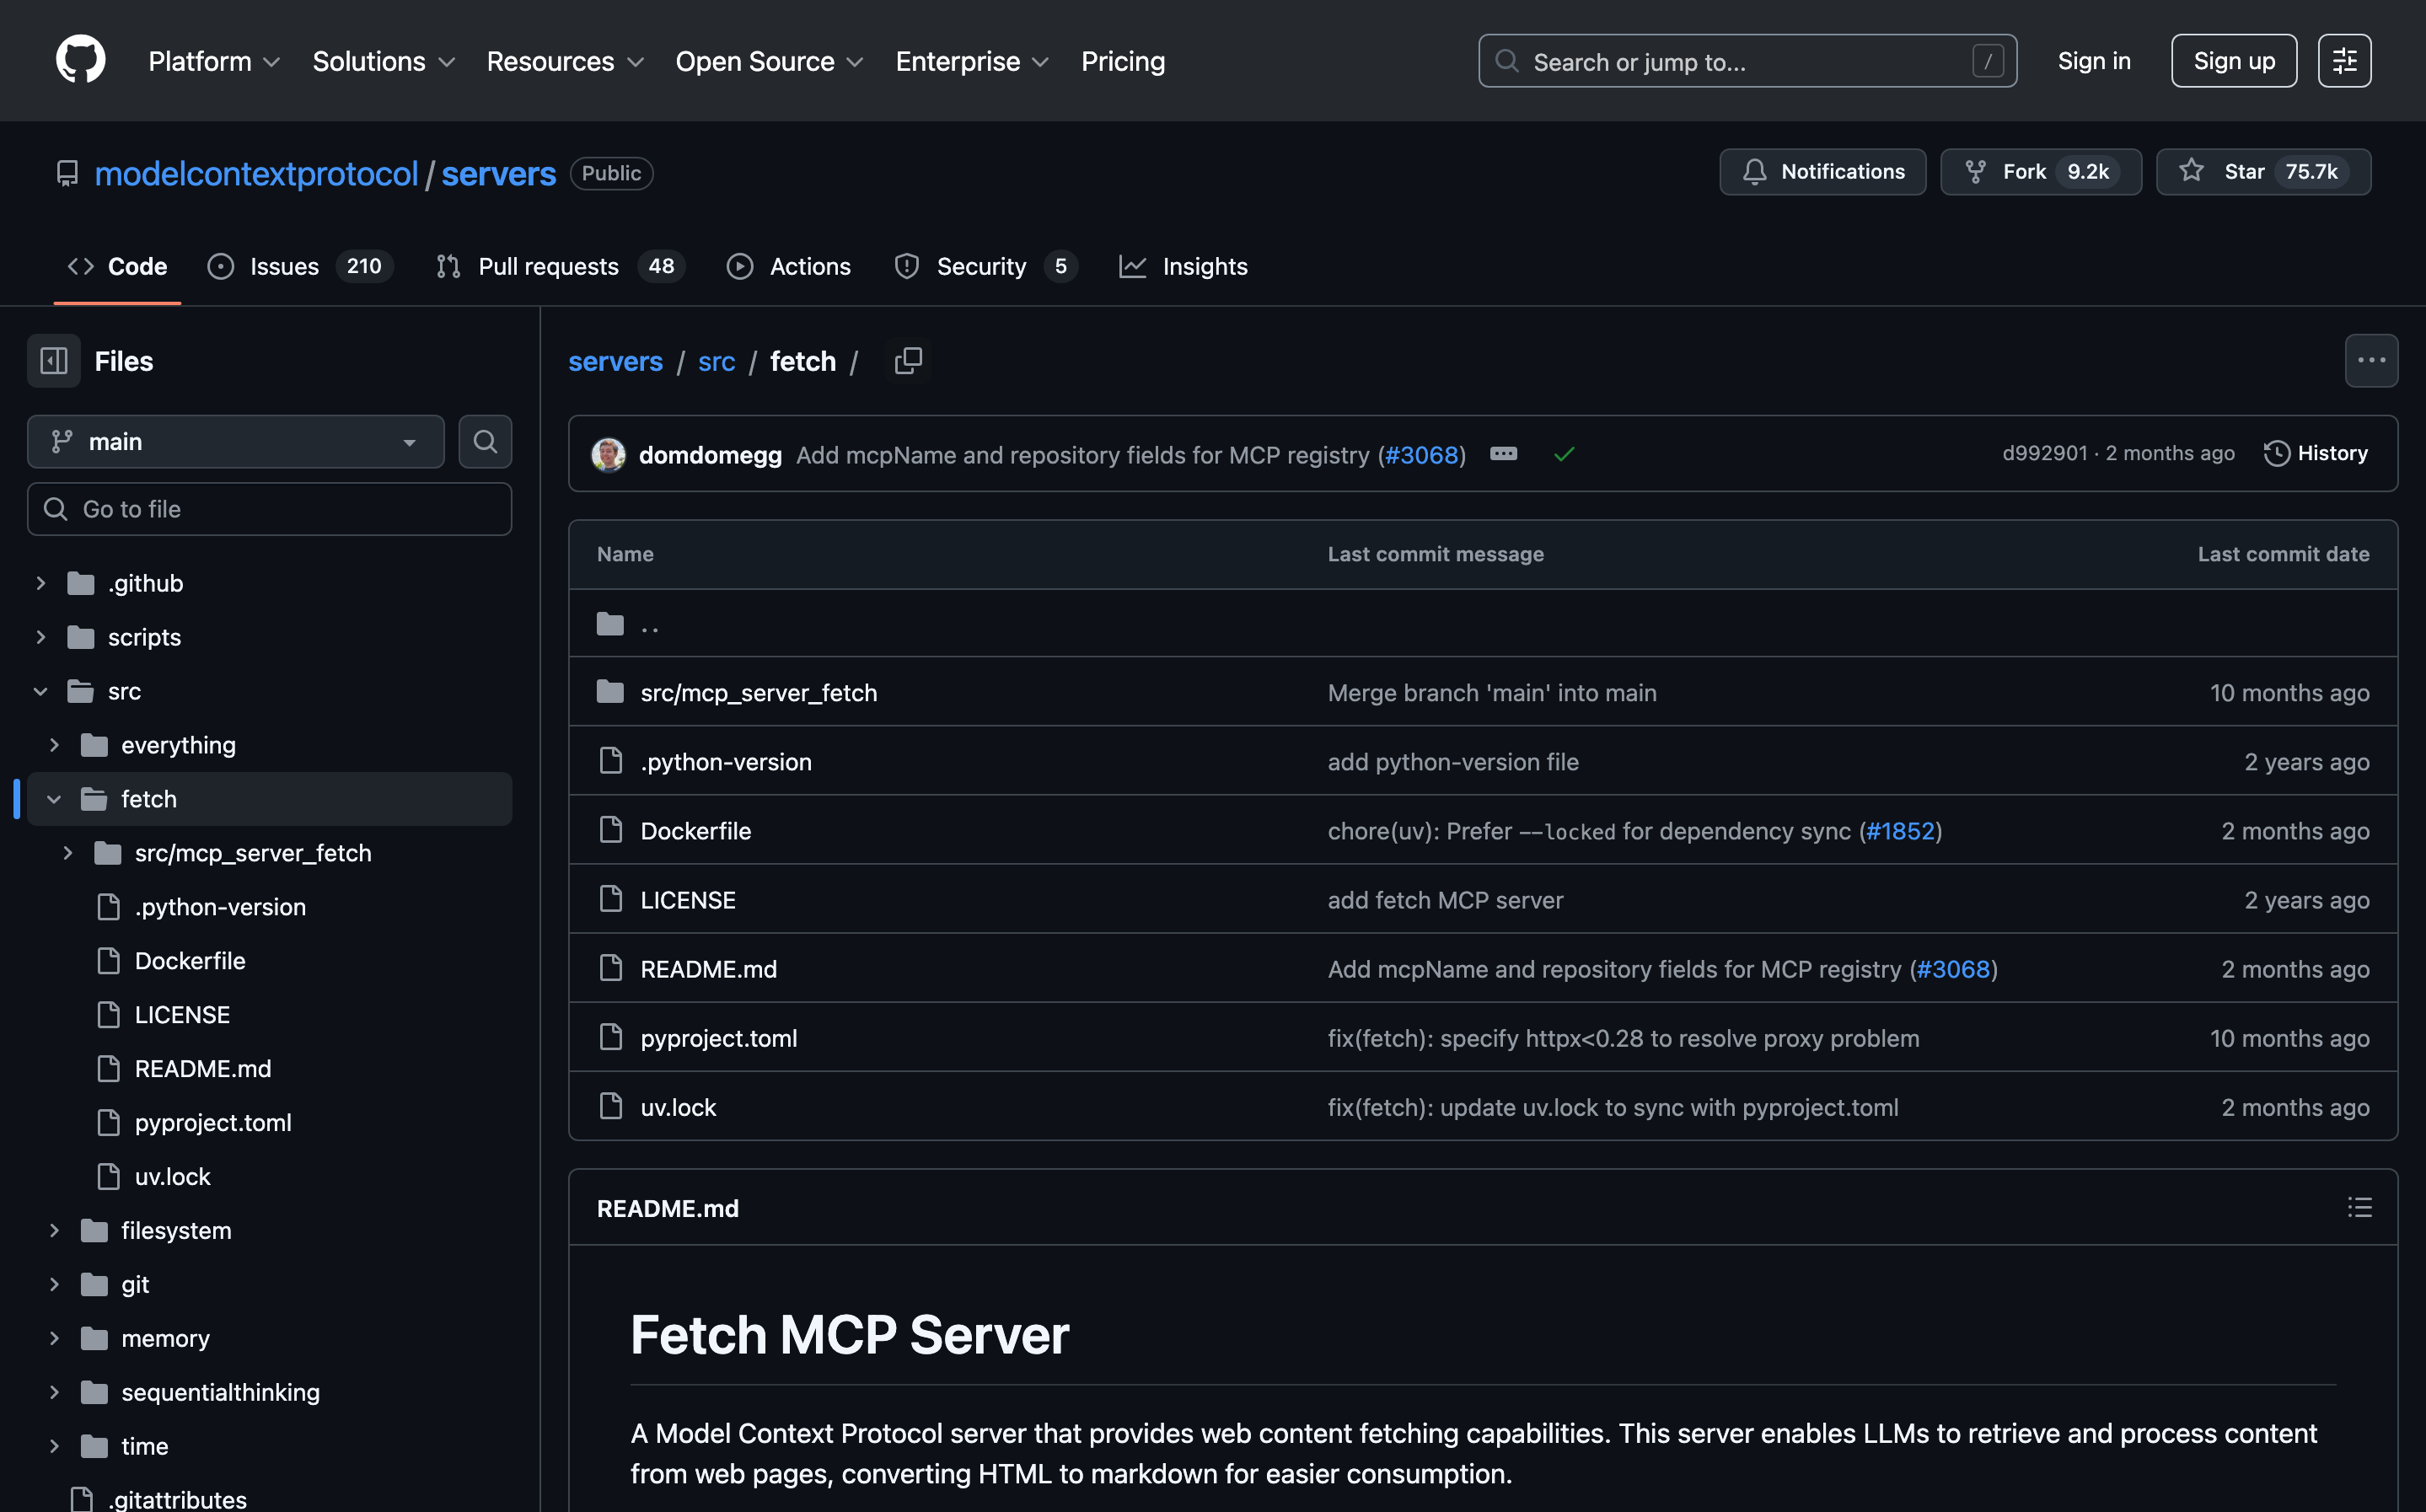
Task: Copy path using the copy icon
Action: click(x=908, y=361)
